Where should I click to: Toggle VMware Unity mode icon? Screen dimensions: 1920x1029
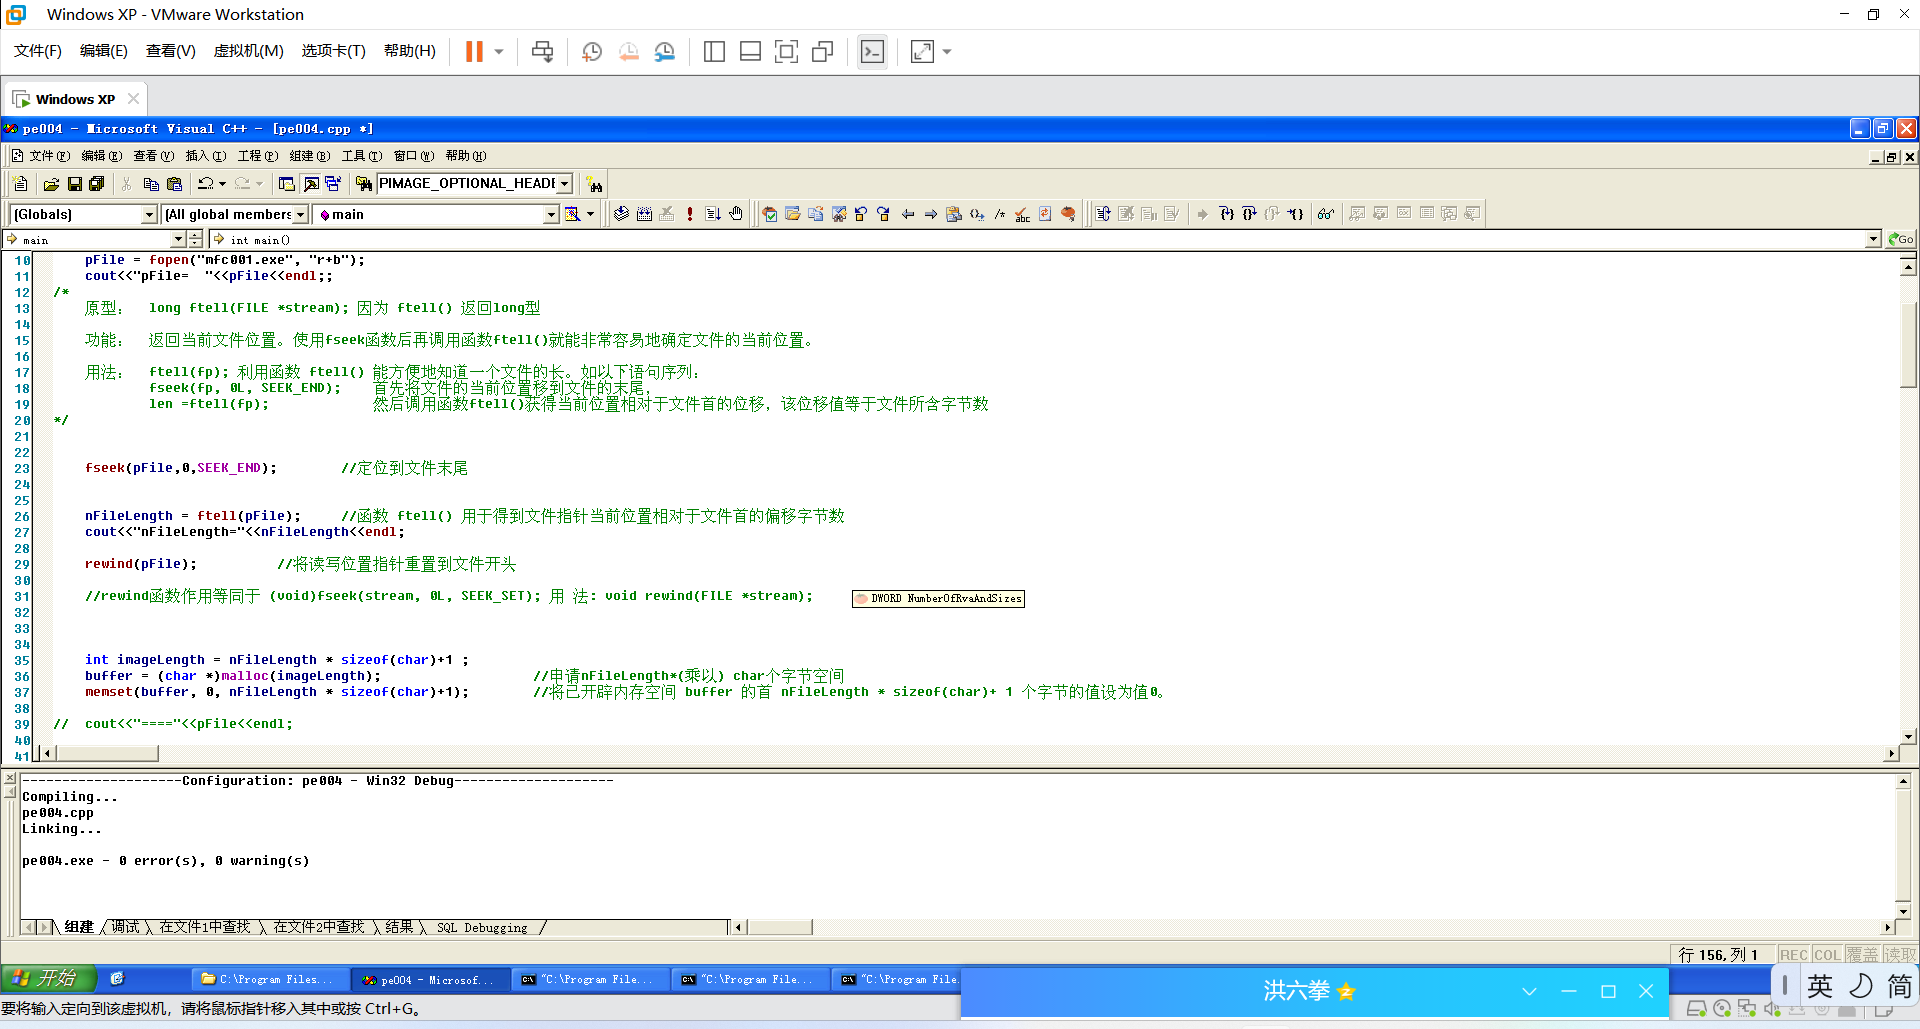click(x=822, y=51)
